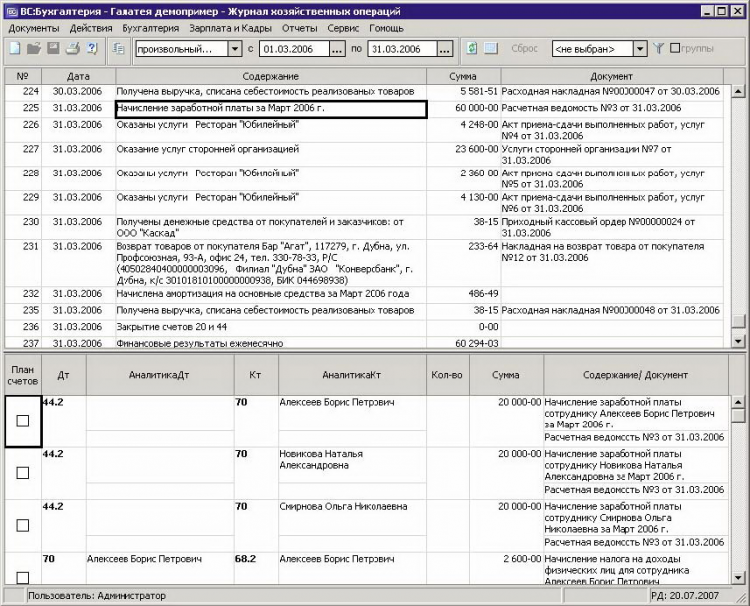
Task: Open help via the question mark icon
Action: pos(92,48)
